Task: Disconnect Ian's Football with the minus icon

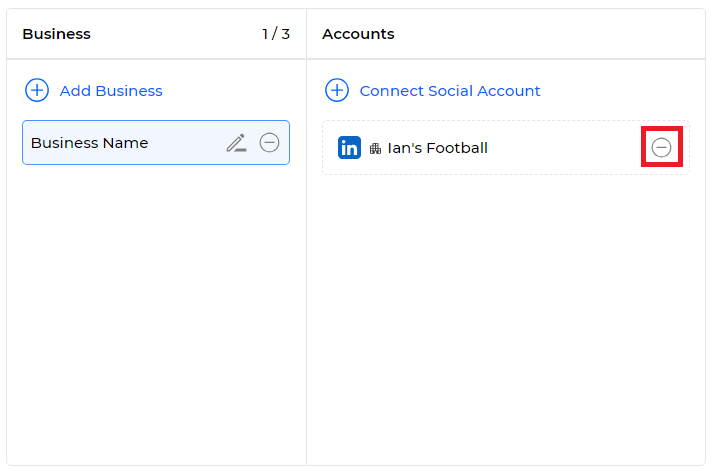Action: (x=661, y=147)
